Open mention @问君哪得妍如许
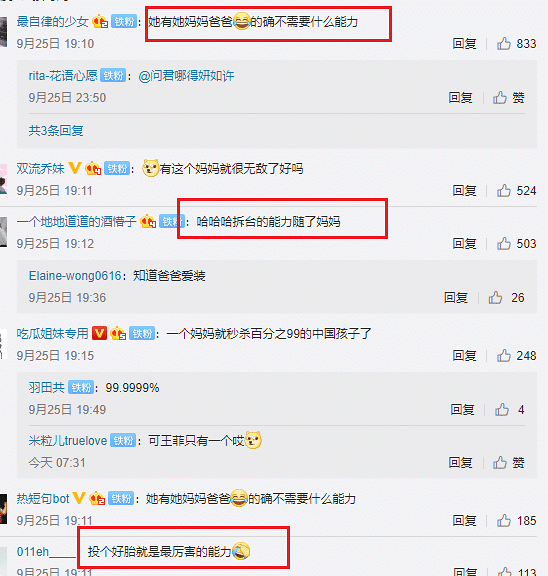 click(186, 76)
